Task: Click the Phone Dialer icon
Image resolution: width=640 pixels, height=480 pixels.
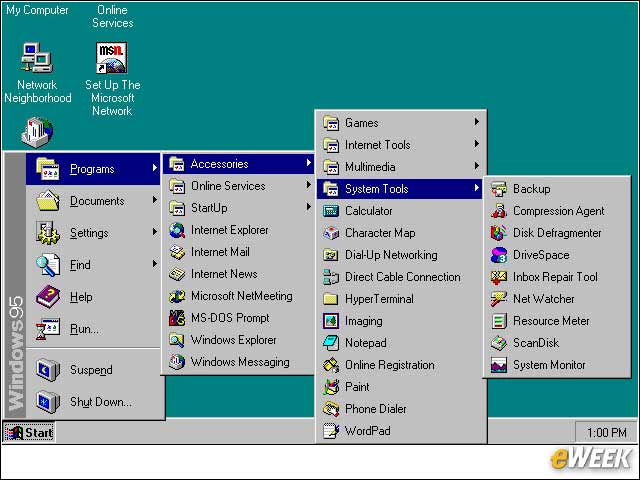Action: point(331,409)
